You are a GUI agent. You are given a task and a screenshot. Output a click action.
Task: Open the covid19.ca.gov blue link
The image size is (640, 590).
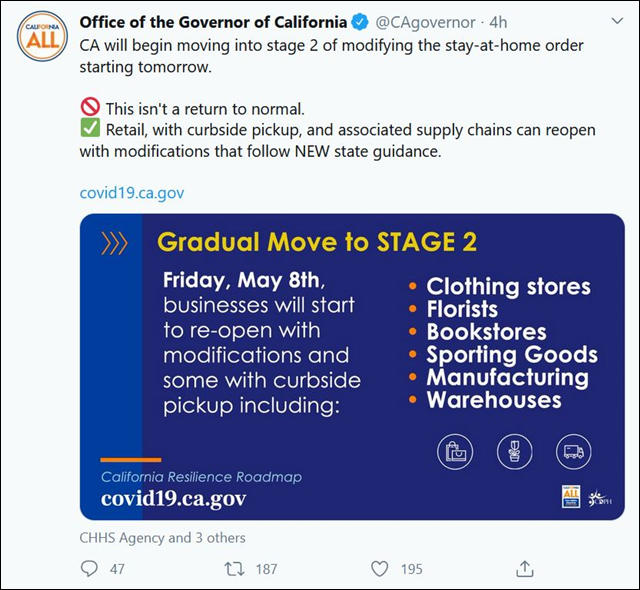(132, 193)
